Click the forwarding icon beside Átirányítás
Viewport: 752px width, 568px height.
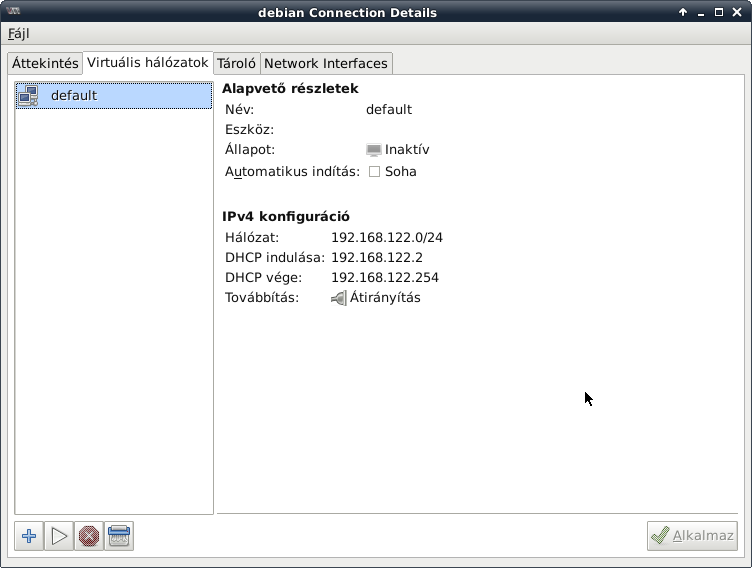click(x=339, y=298)
